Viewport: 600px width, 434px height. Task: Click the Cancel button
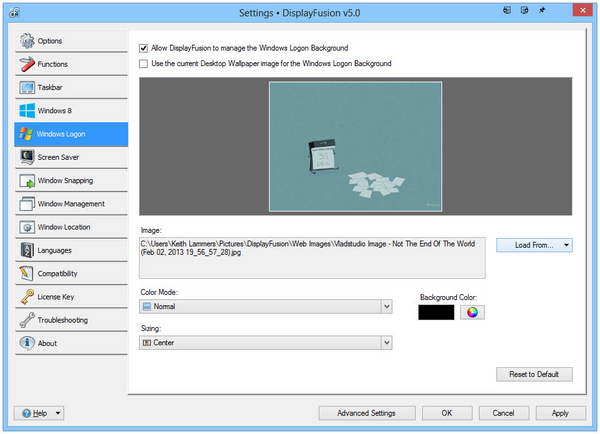(x=504, y=413)
